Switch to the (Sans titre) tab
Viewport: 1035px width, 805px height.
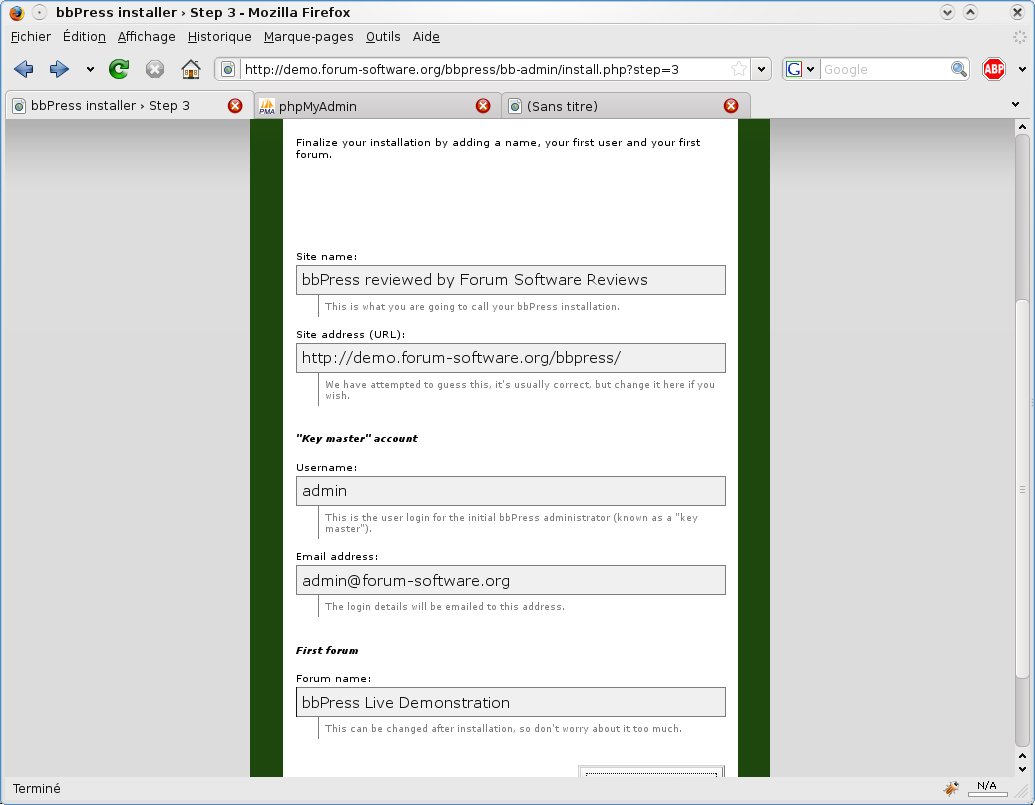click(625, 106)
